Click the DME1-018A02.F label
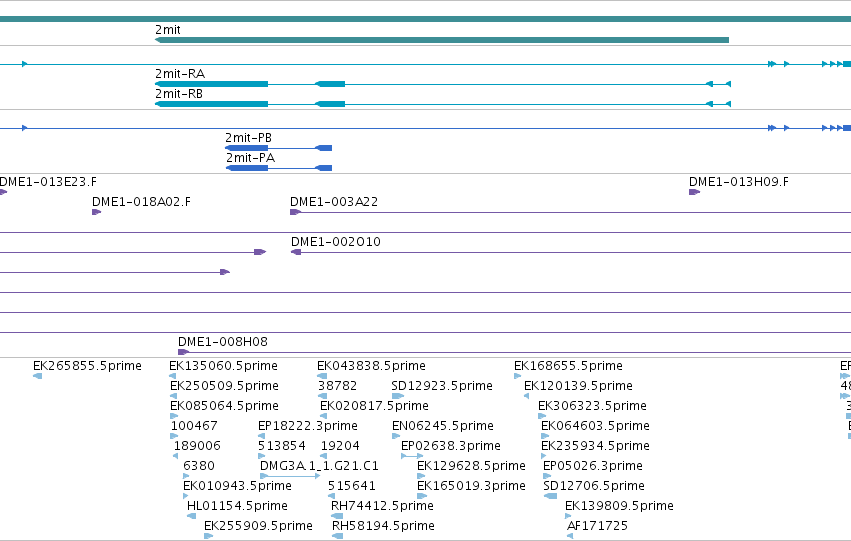 tap(142, 202)
